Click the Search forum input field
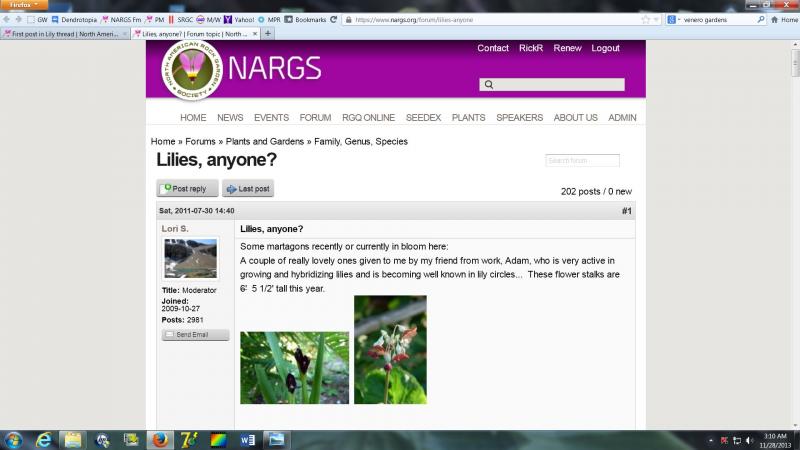Viewport: 800px width, 450px height. pyautogui.click(x=582, y=160)
